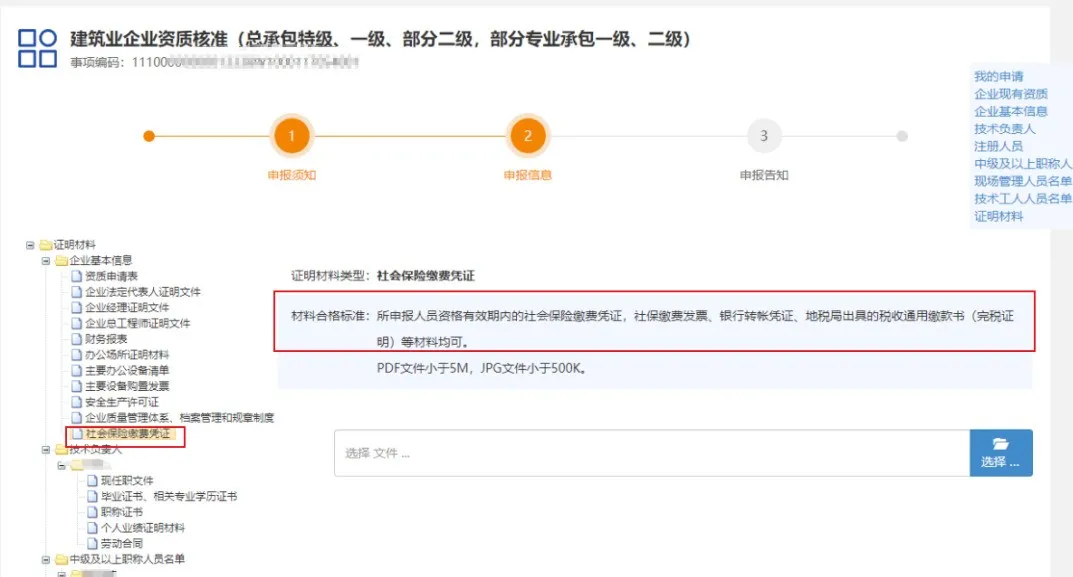Image resolution: width=1073 pixels, height=577 pixels.
Task: Click the 选择 文件 input field
Action: coord(651,453)
